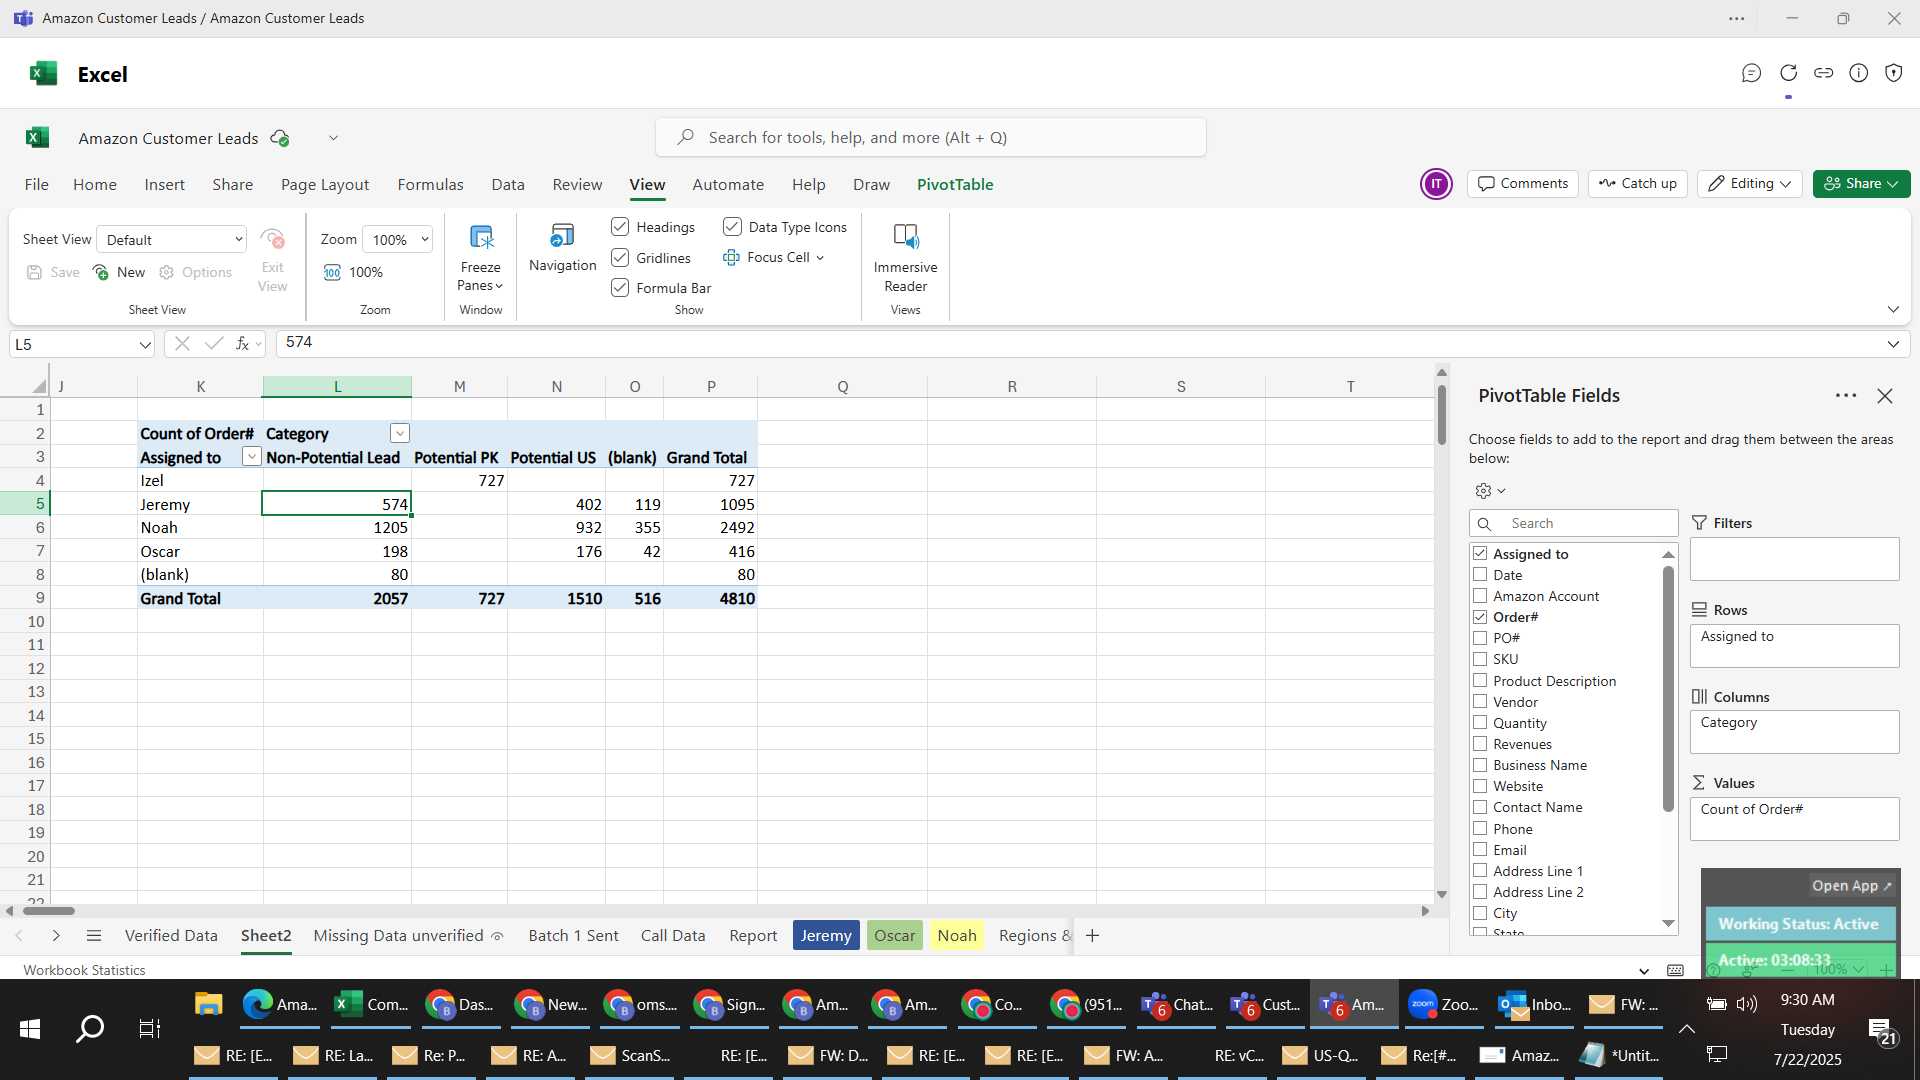Click the insert function fx icon
Image resolution: width=1920 pixels, height=1080 pixels.
pyautogui.click(x=242, y=343)
